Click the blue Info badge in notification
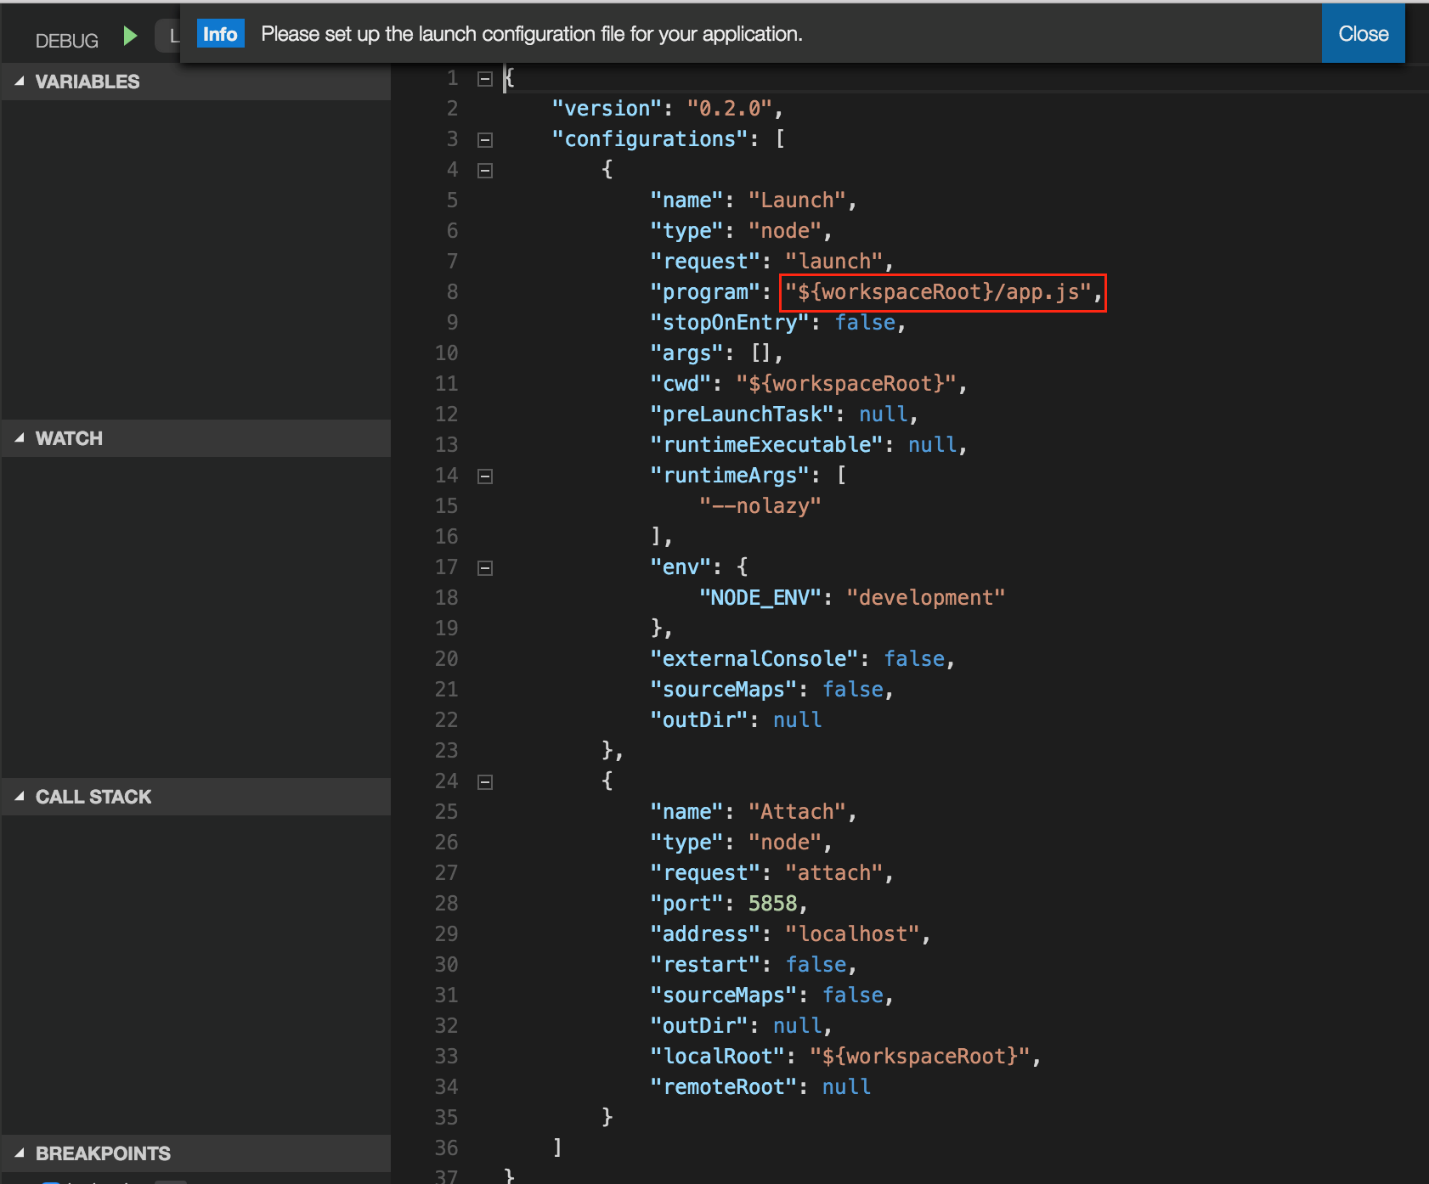Image resolution: width=1429 pixels, height=1184 pixels. (x=220, y=34)
